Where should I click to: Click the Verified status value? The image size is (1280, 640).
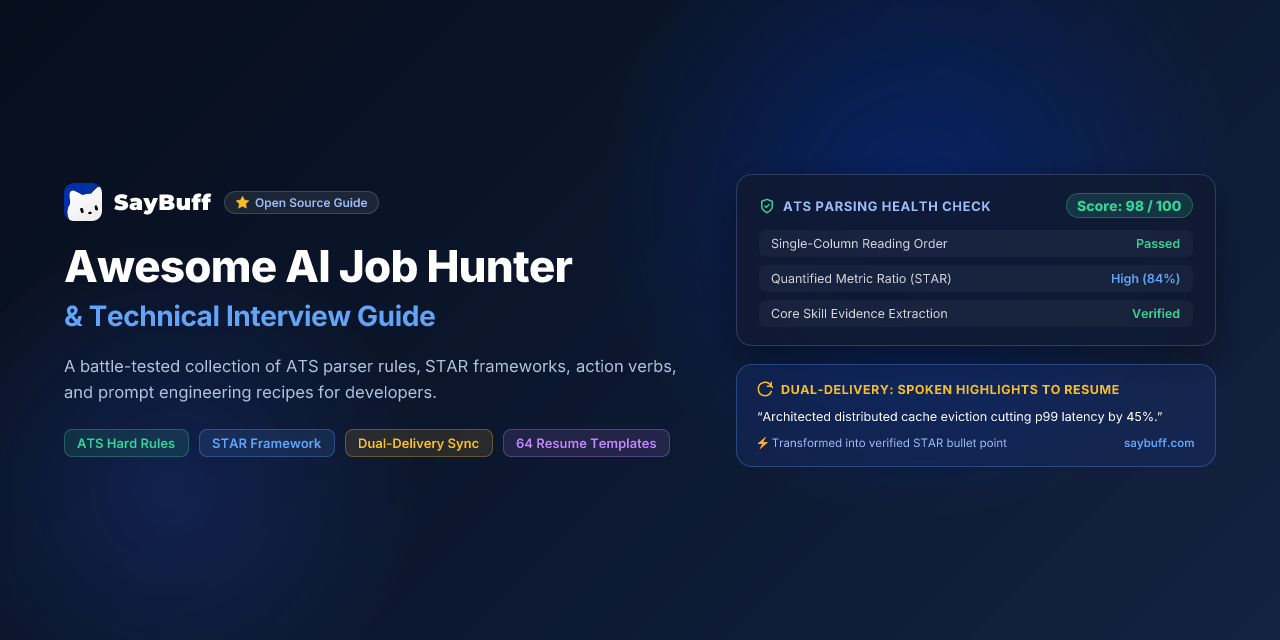point(1156,314)
